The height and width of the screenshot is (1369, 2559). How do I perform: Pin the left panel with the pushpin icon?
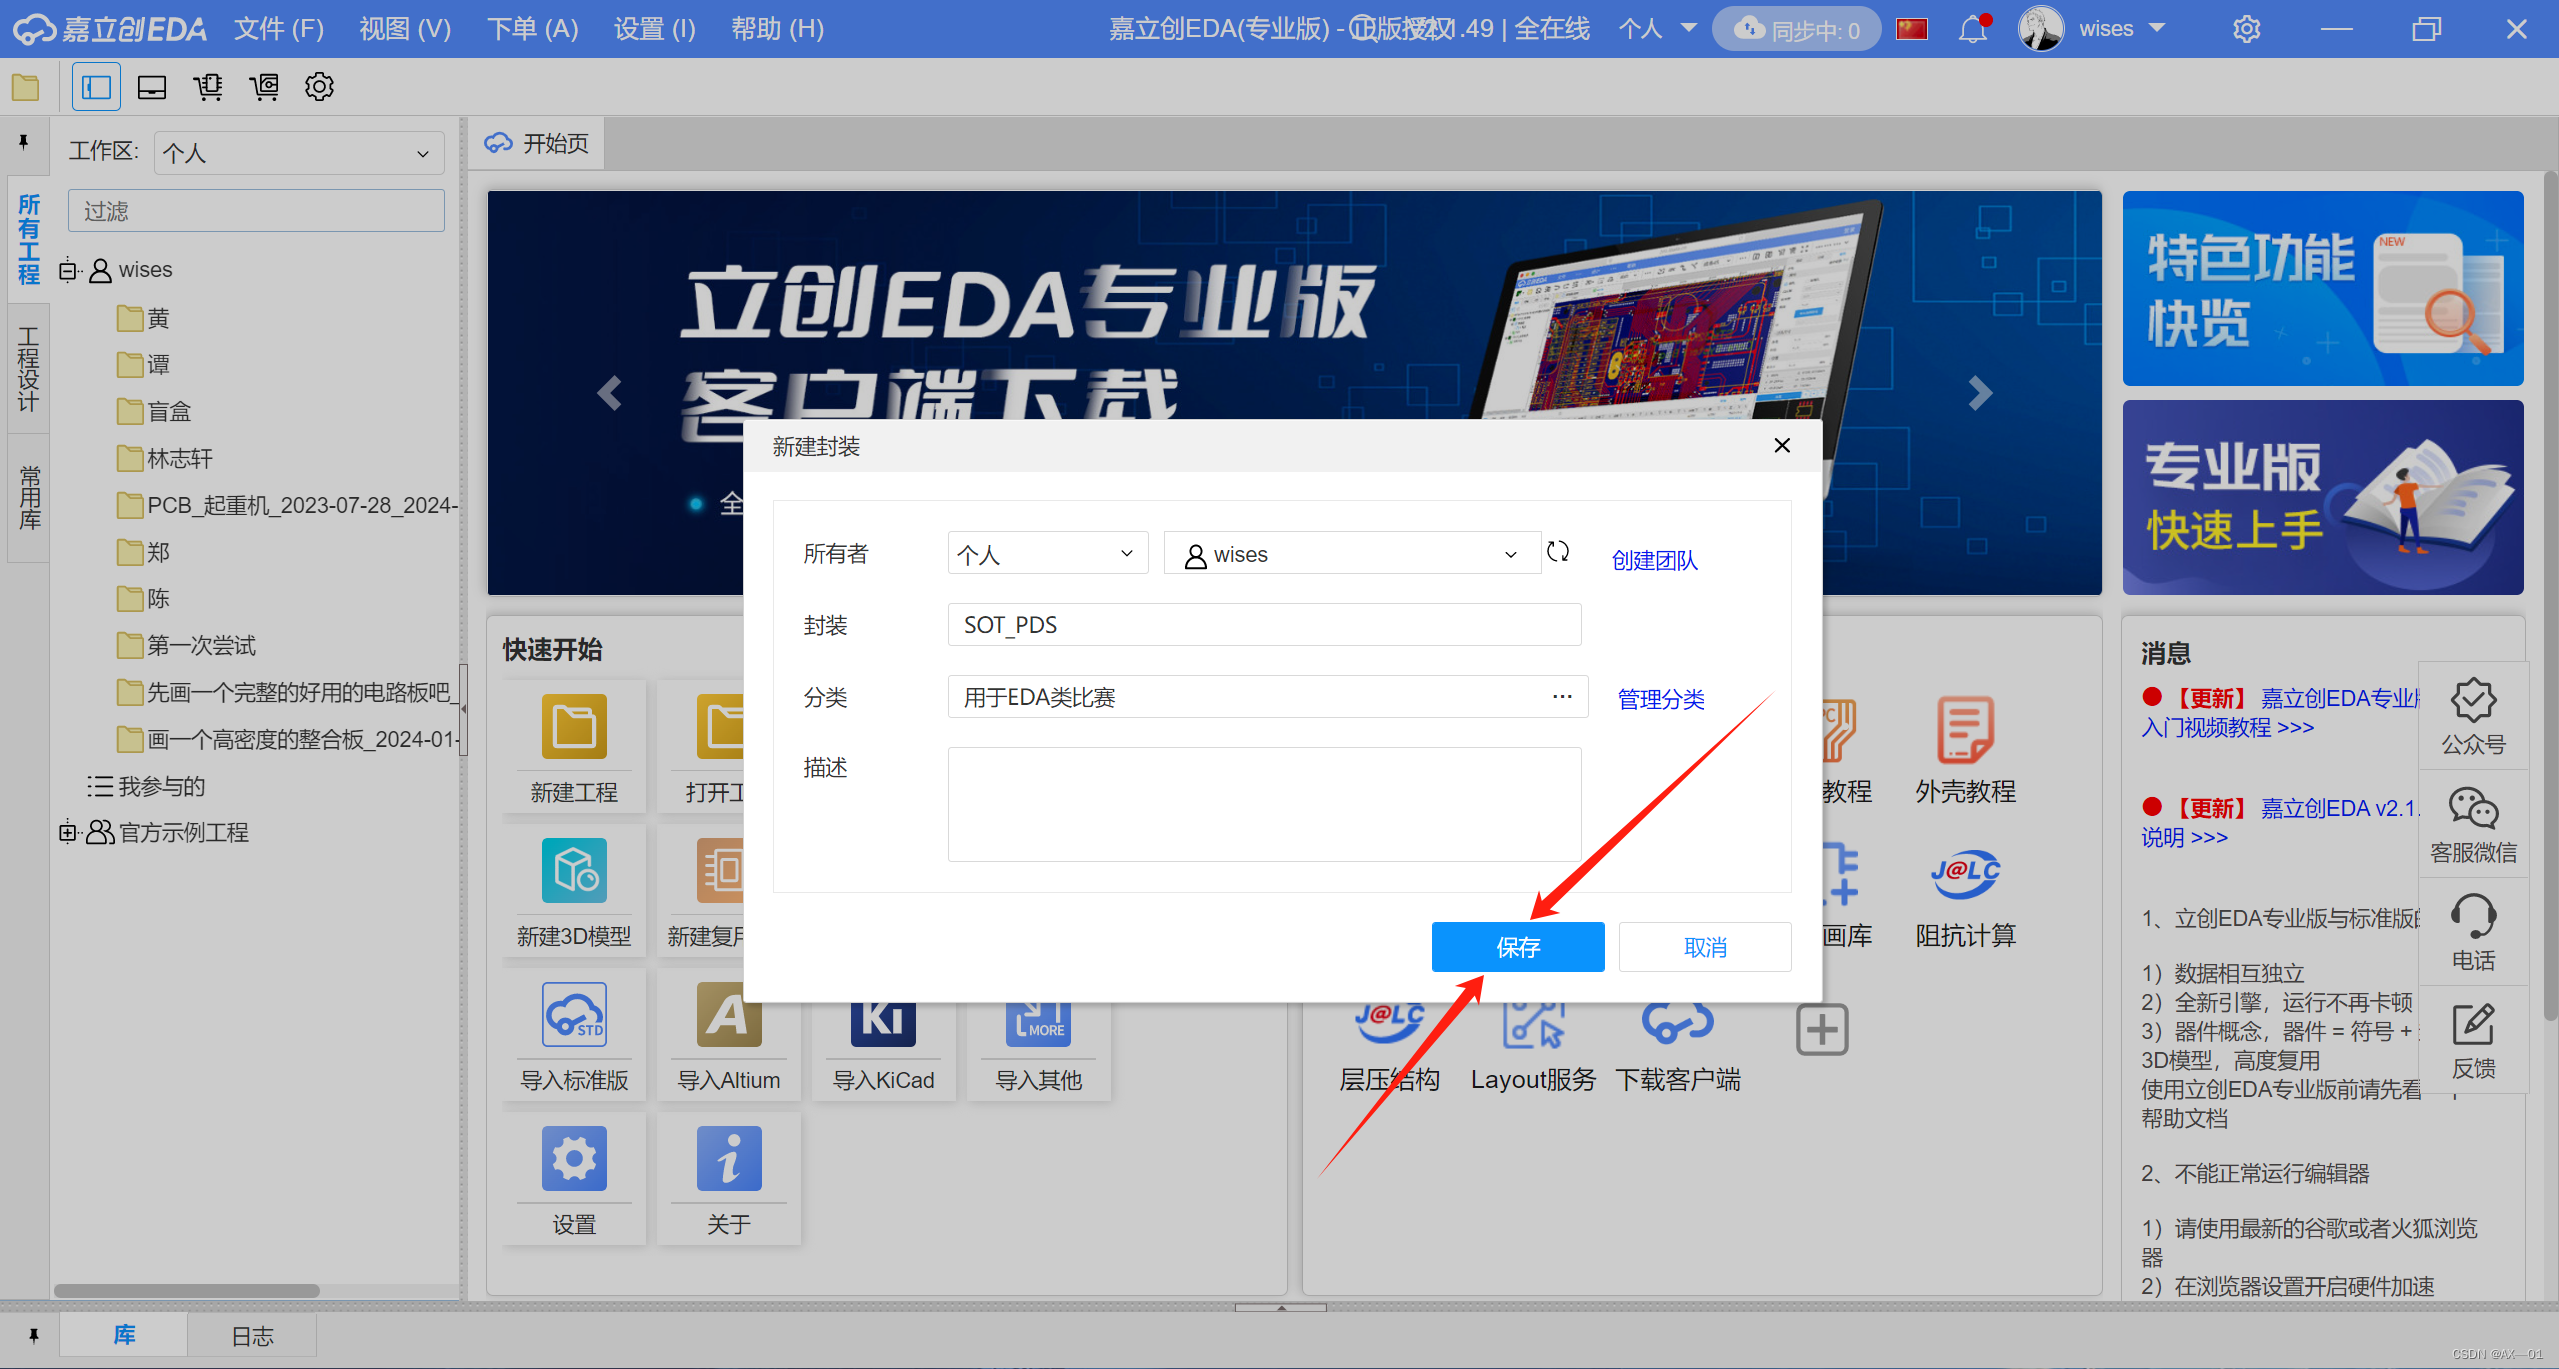tap(24, 142)
